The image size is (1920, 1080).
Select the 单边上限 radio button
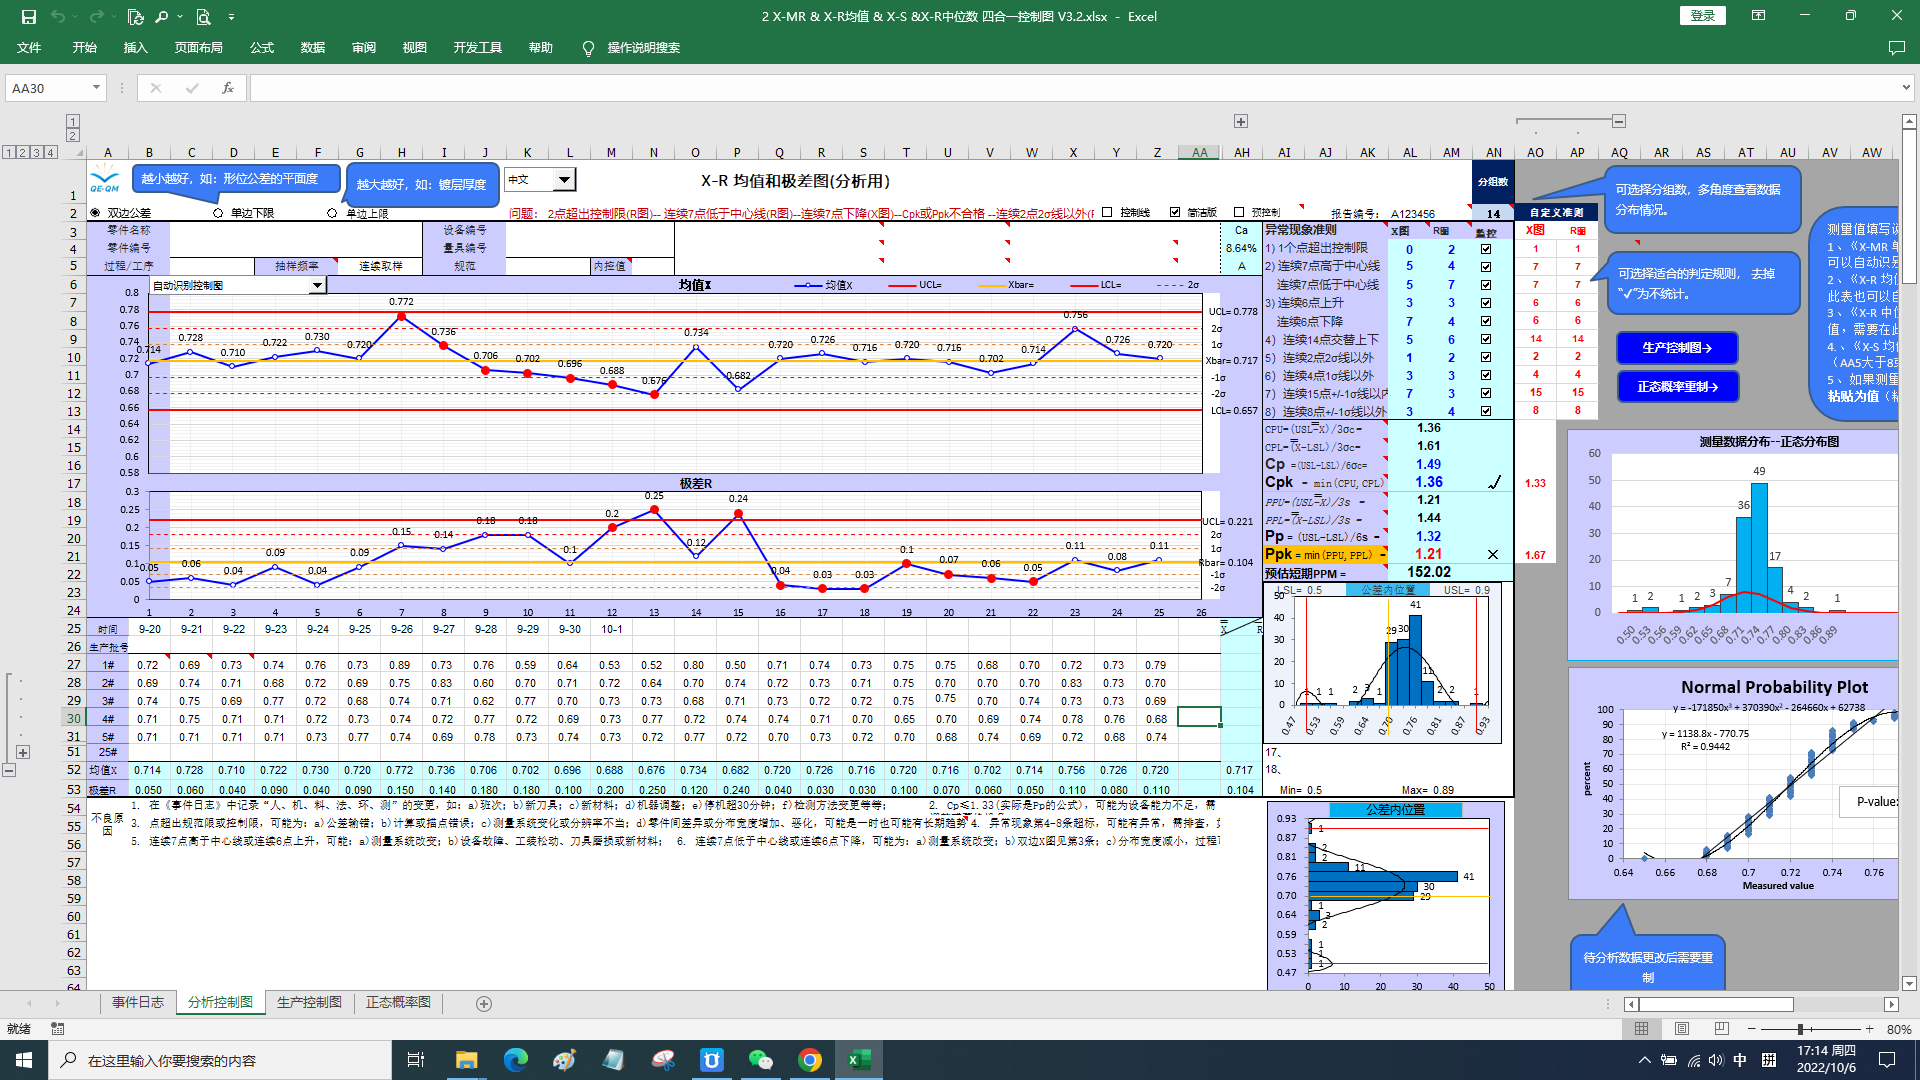[x=332, y=213]
